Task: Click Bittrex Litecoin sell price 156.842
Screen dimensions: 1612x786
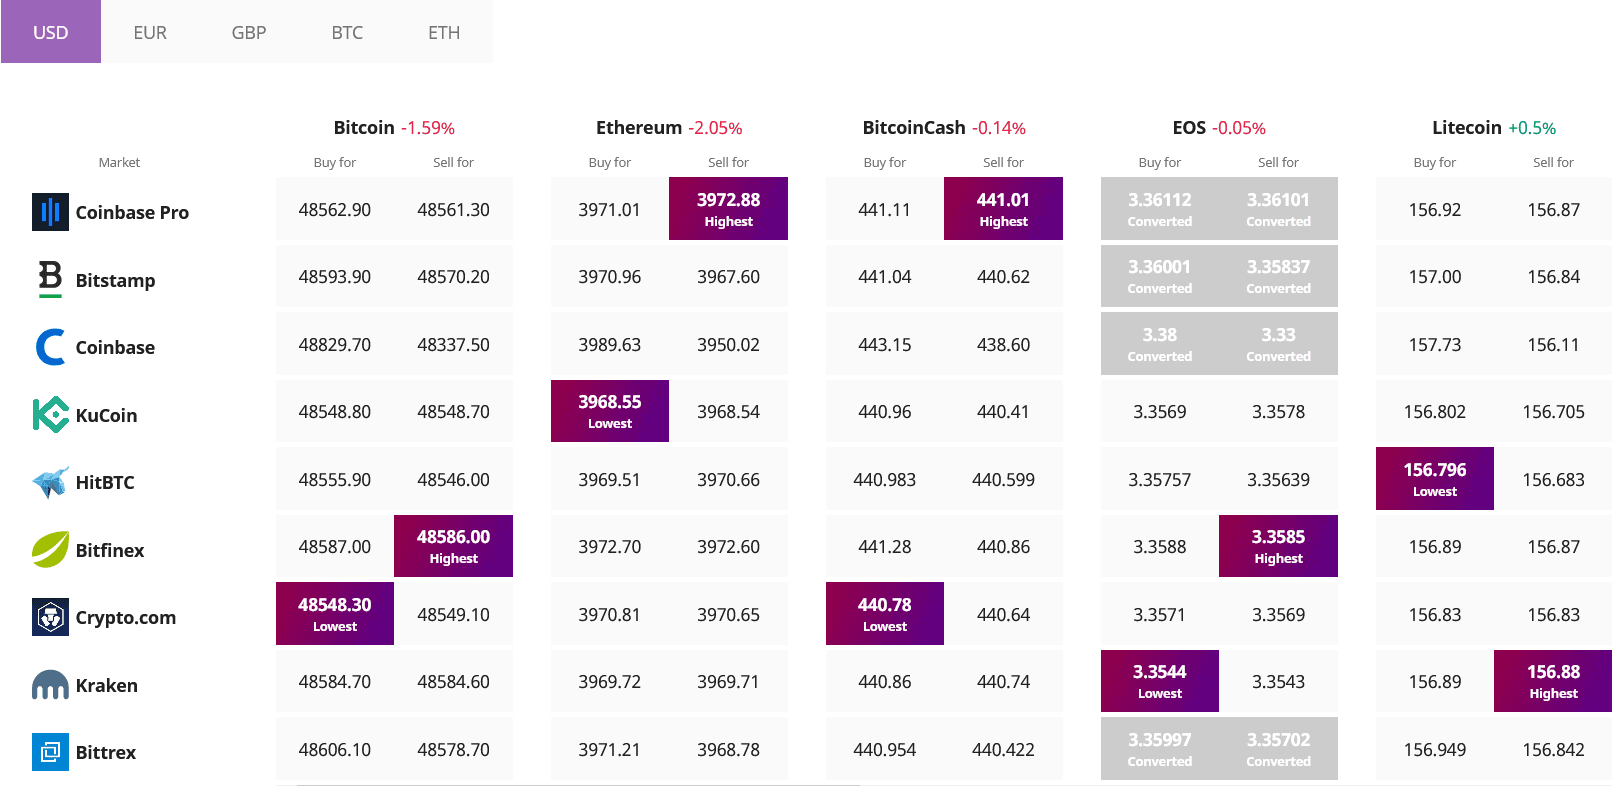Action: 1553,750
